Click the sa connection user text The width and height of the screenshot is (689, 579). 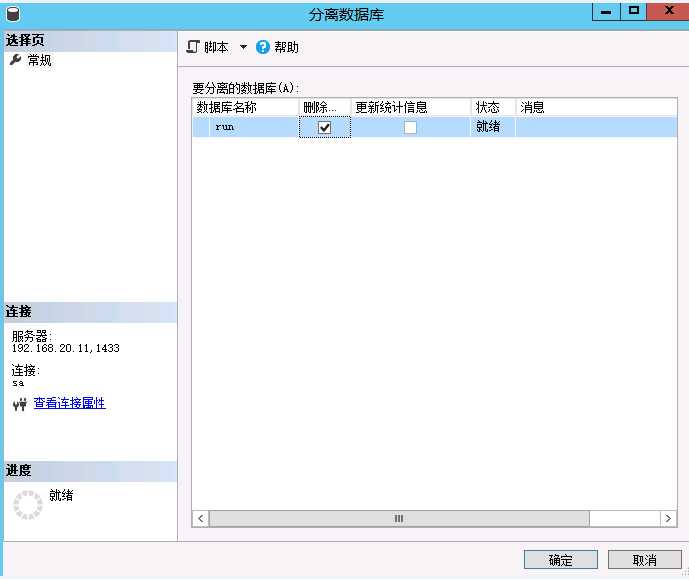(18, 383)
